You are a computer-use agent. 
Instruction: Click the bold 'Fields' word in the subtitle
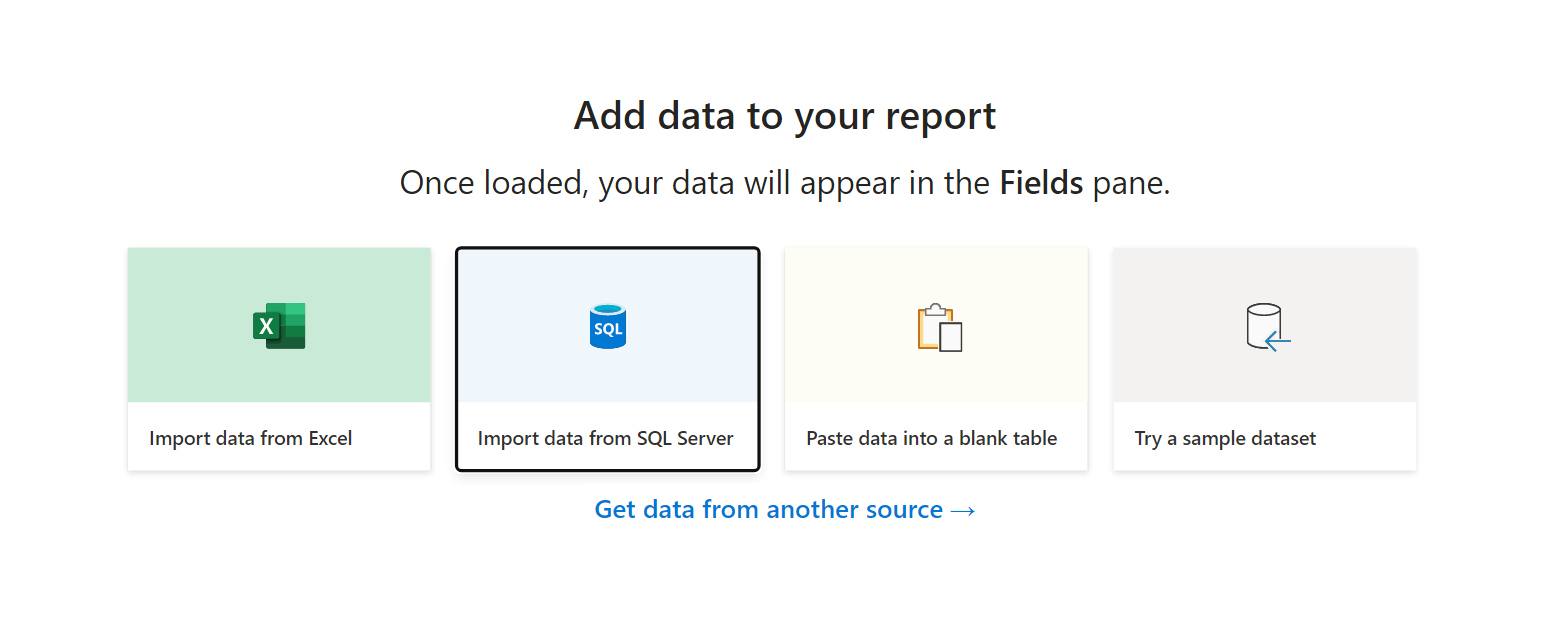(1041, 183)
